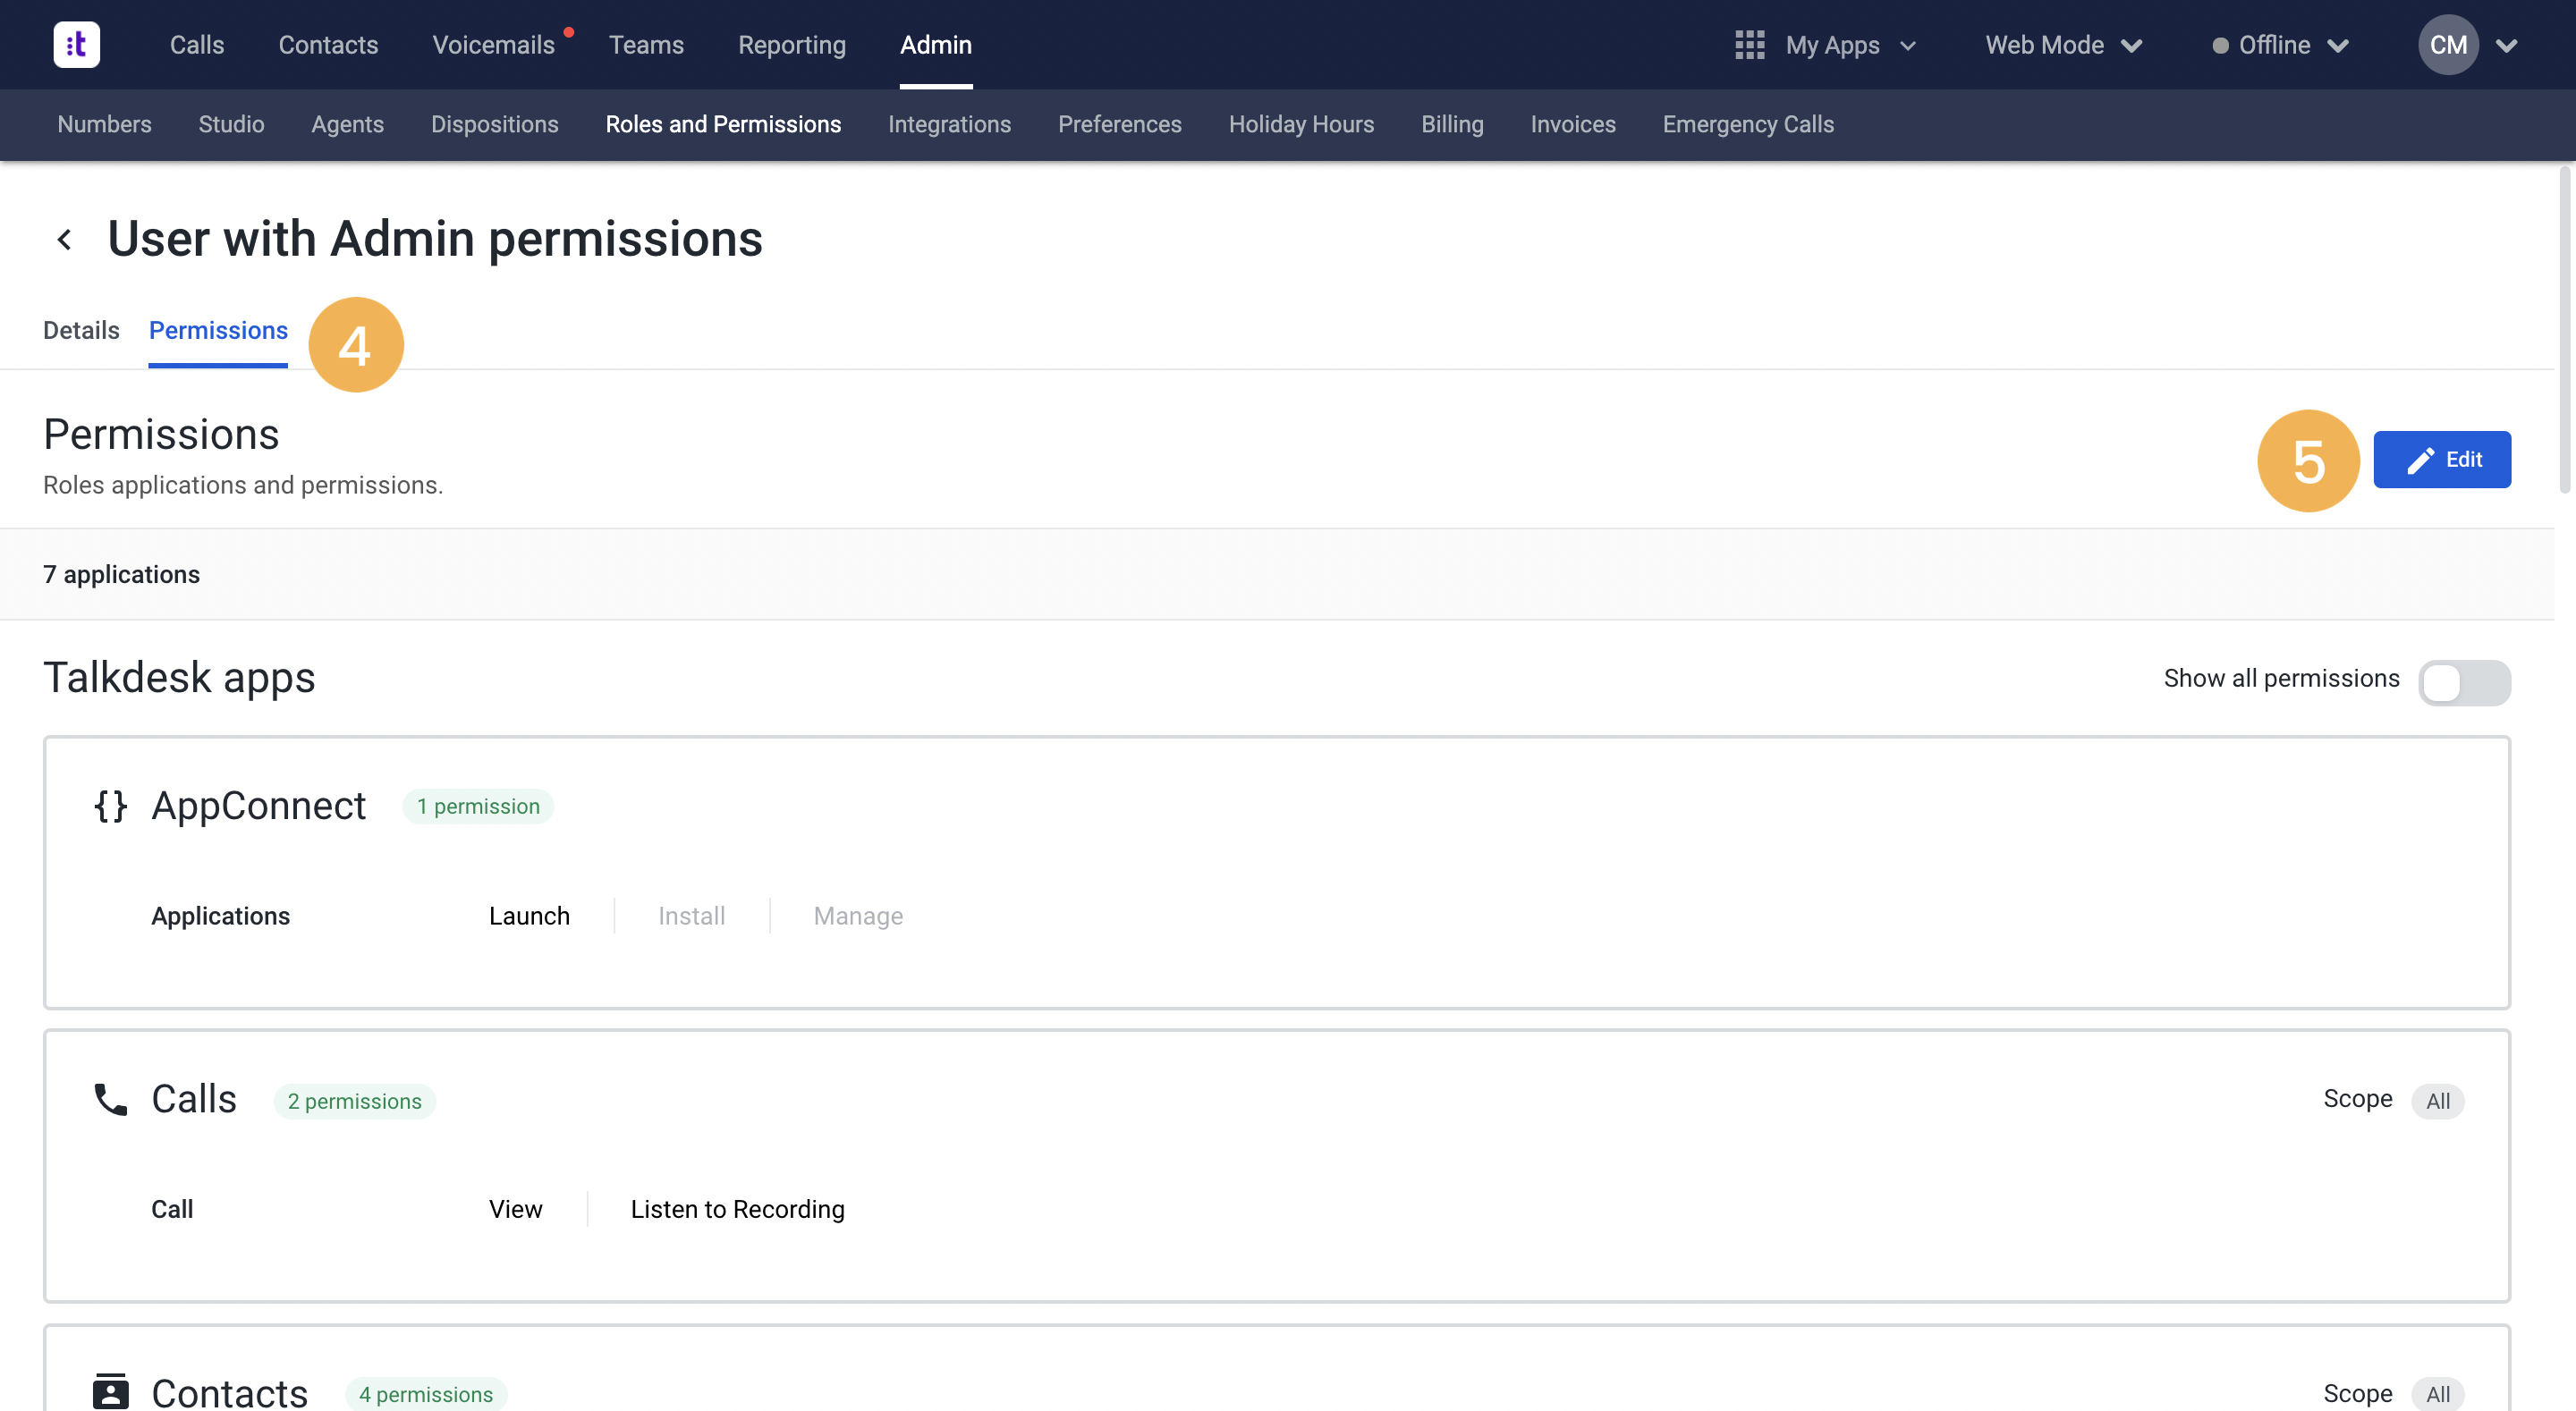Image resolution: width=2576 pixels, height=1411 pixels.
Task: Open the Reporting menu
Action: (x=792, y=45)
